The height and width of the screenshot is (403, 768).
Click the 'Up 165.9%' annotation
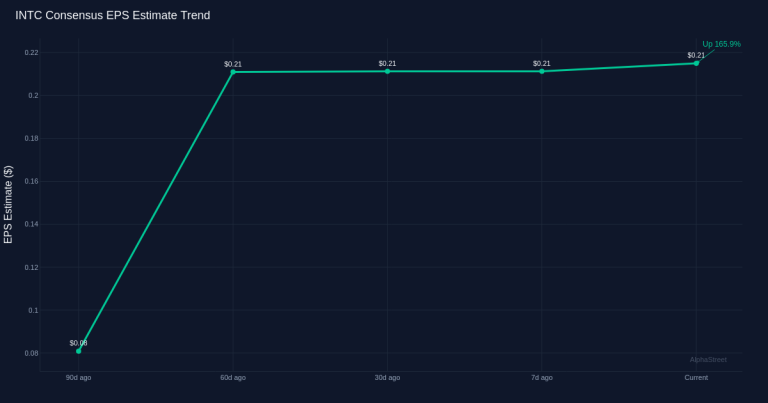click(x=721, y=44)
